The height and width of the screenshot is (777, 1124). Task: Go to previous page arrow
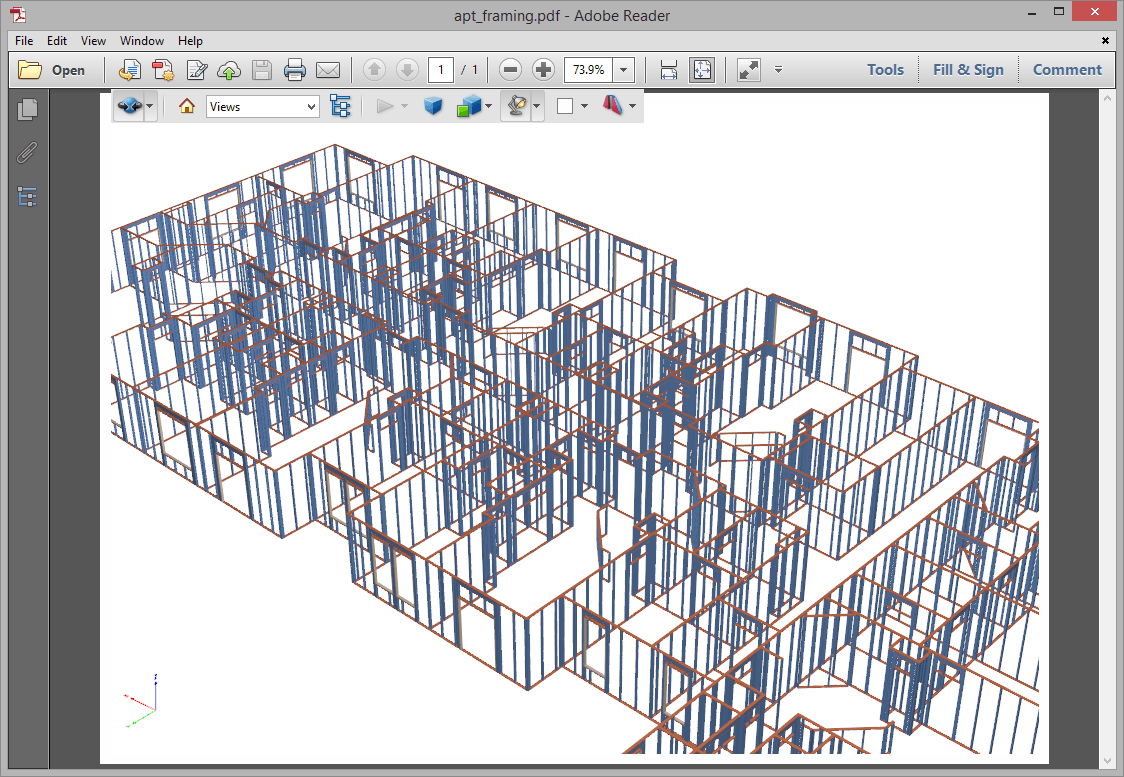point(374,70)
